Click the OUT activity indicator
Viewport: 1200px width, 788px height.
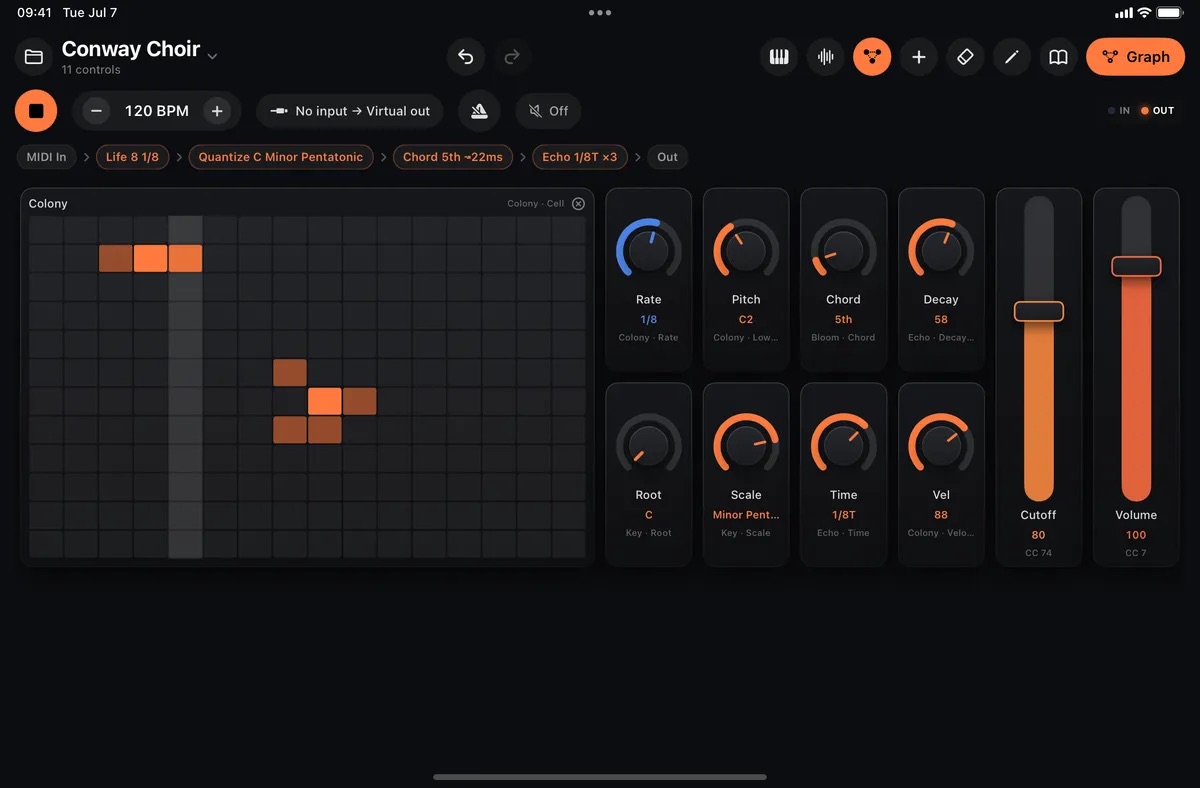pyautogui.click(x=1158, y=111)
